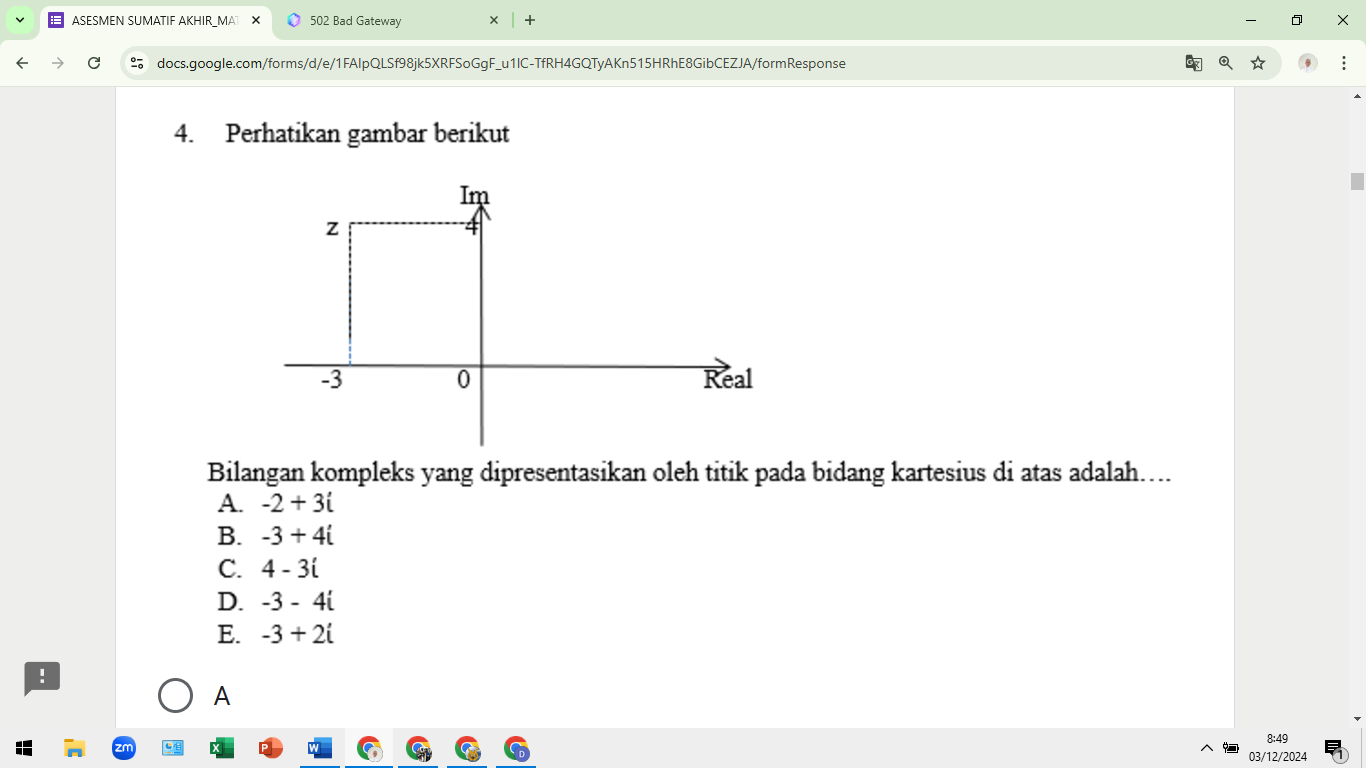Open first Chrome taskbar icon
Image resolution: width=1366 pixels, height=768 pixels.
coord(369,748)
